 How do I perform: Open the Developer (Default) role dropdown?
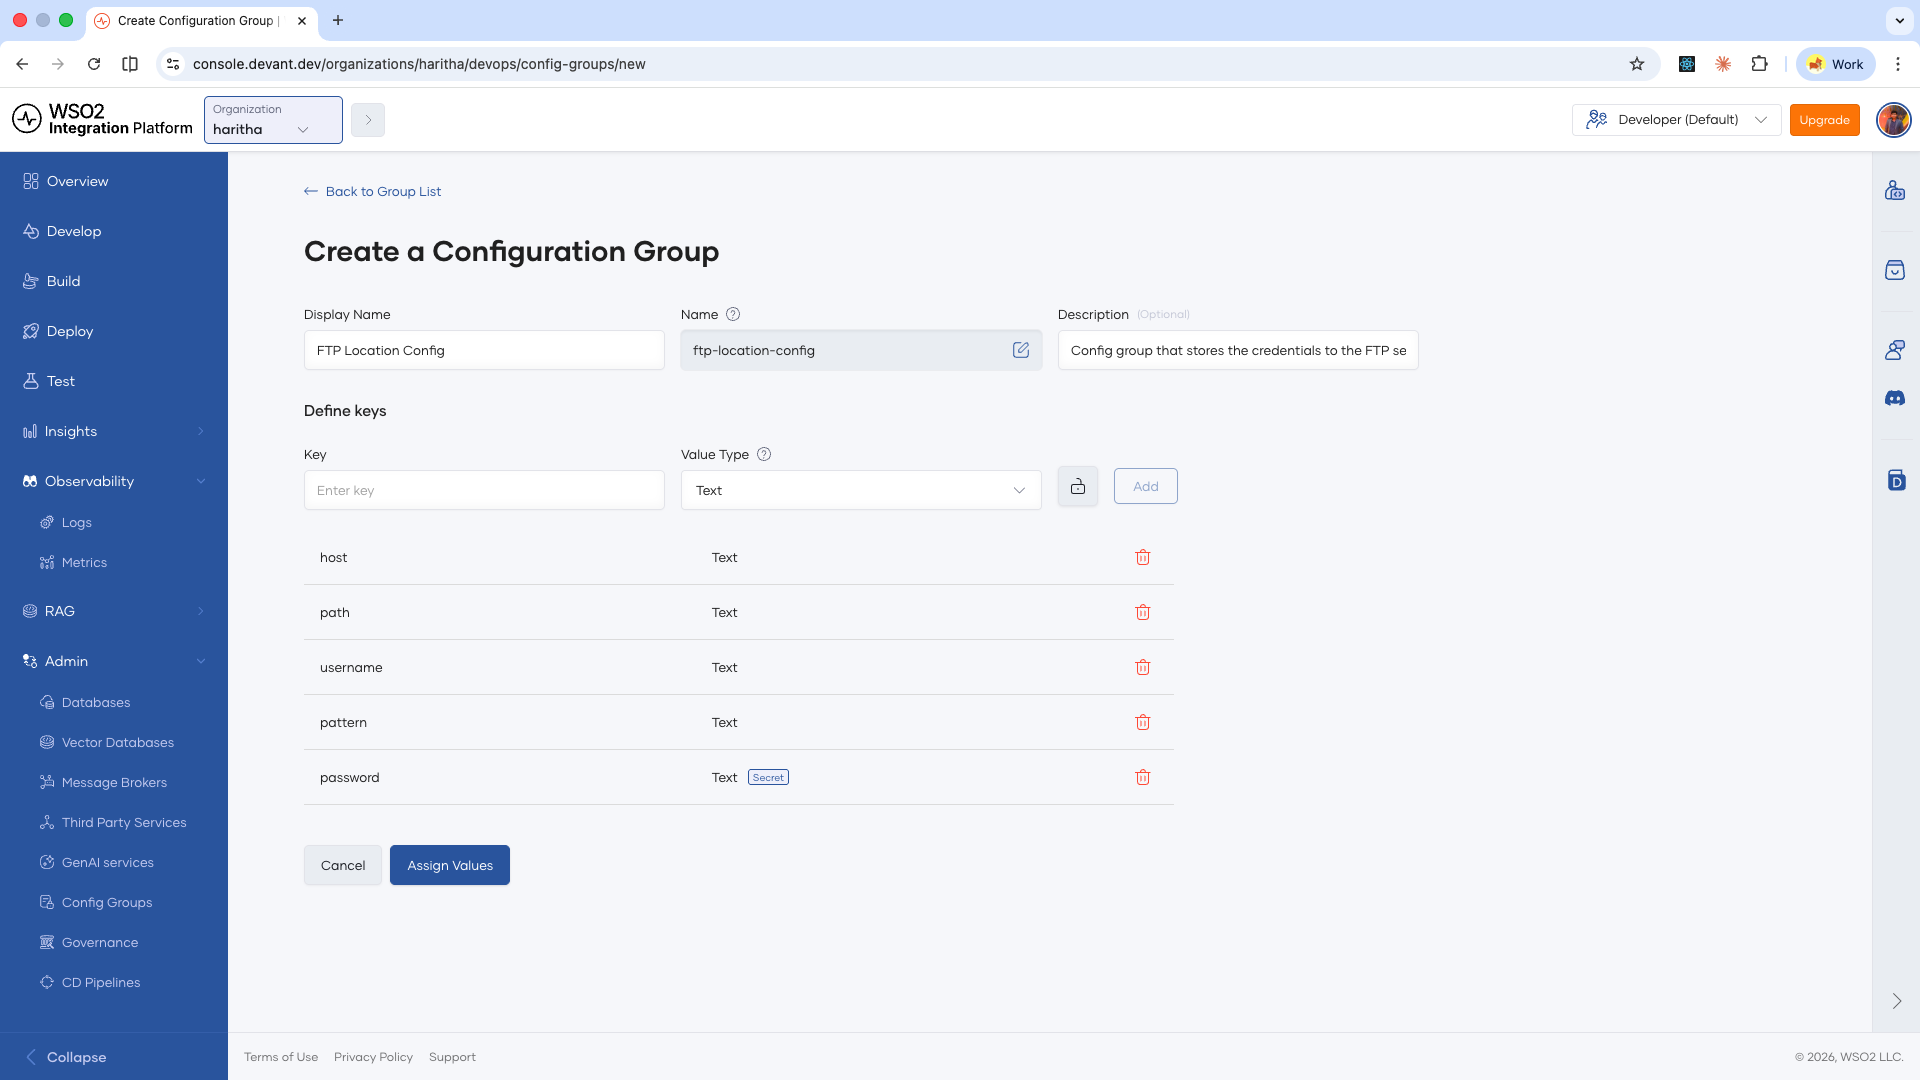(x=1677, y=120)
